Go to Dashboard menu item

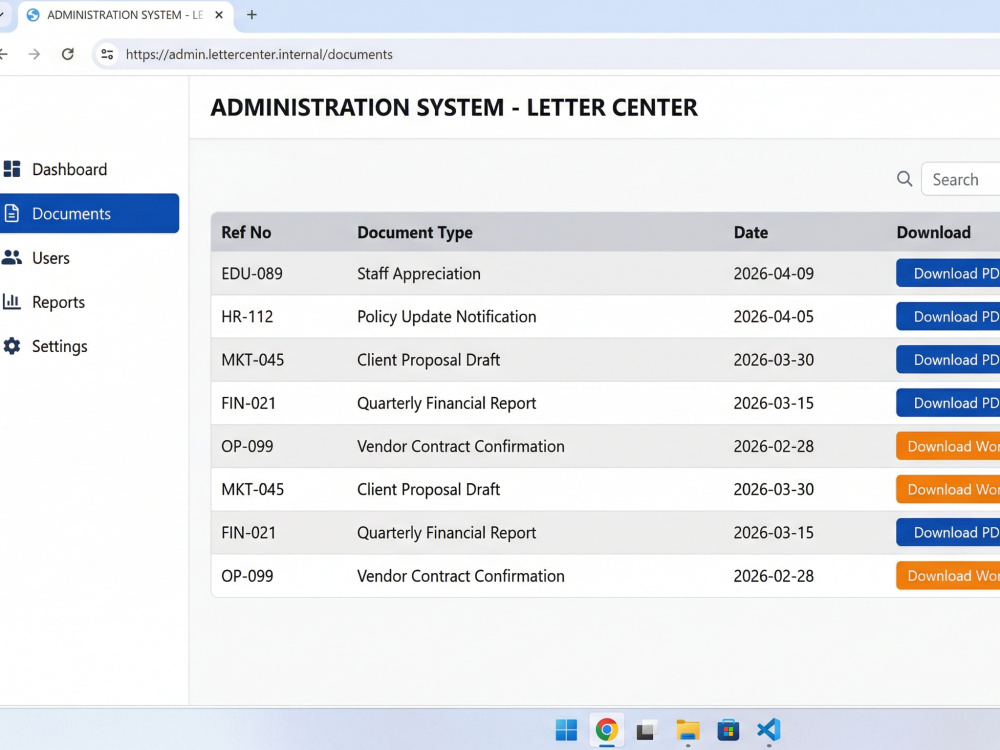tap(70, 169)
